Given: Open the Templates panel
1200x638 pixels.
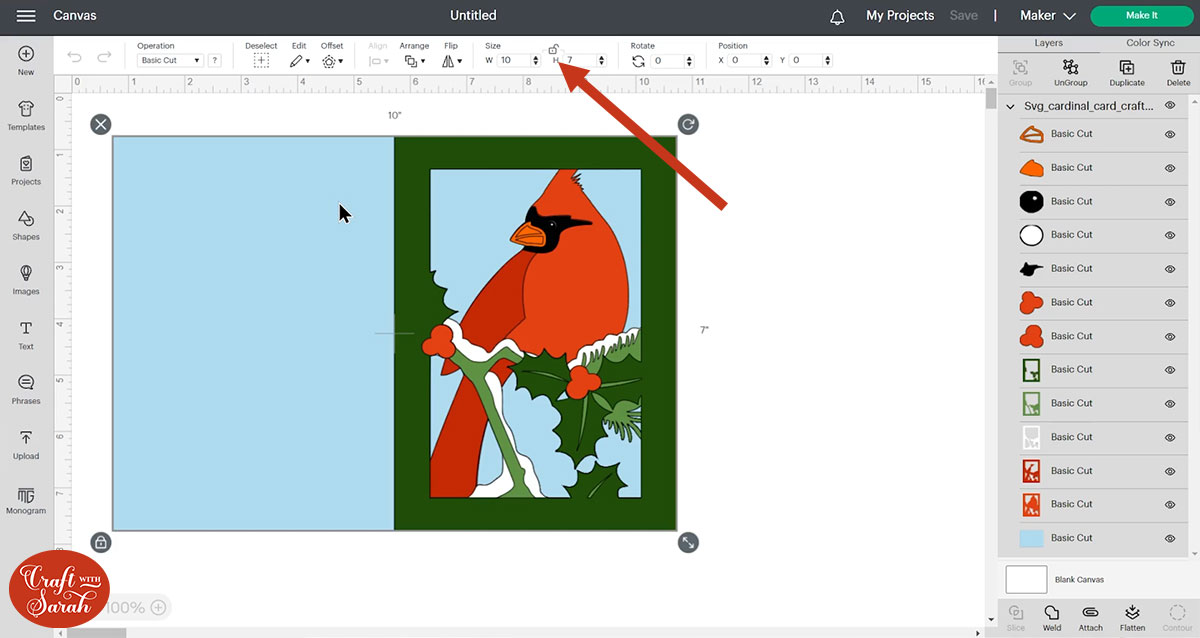Looking at the screenshot, I should [x=26, y=115].
